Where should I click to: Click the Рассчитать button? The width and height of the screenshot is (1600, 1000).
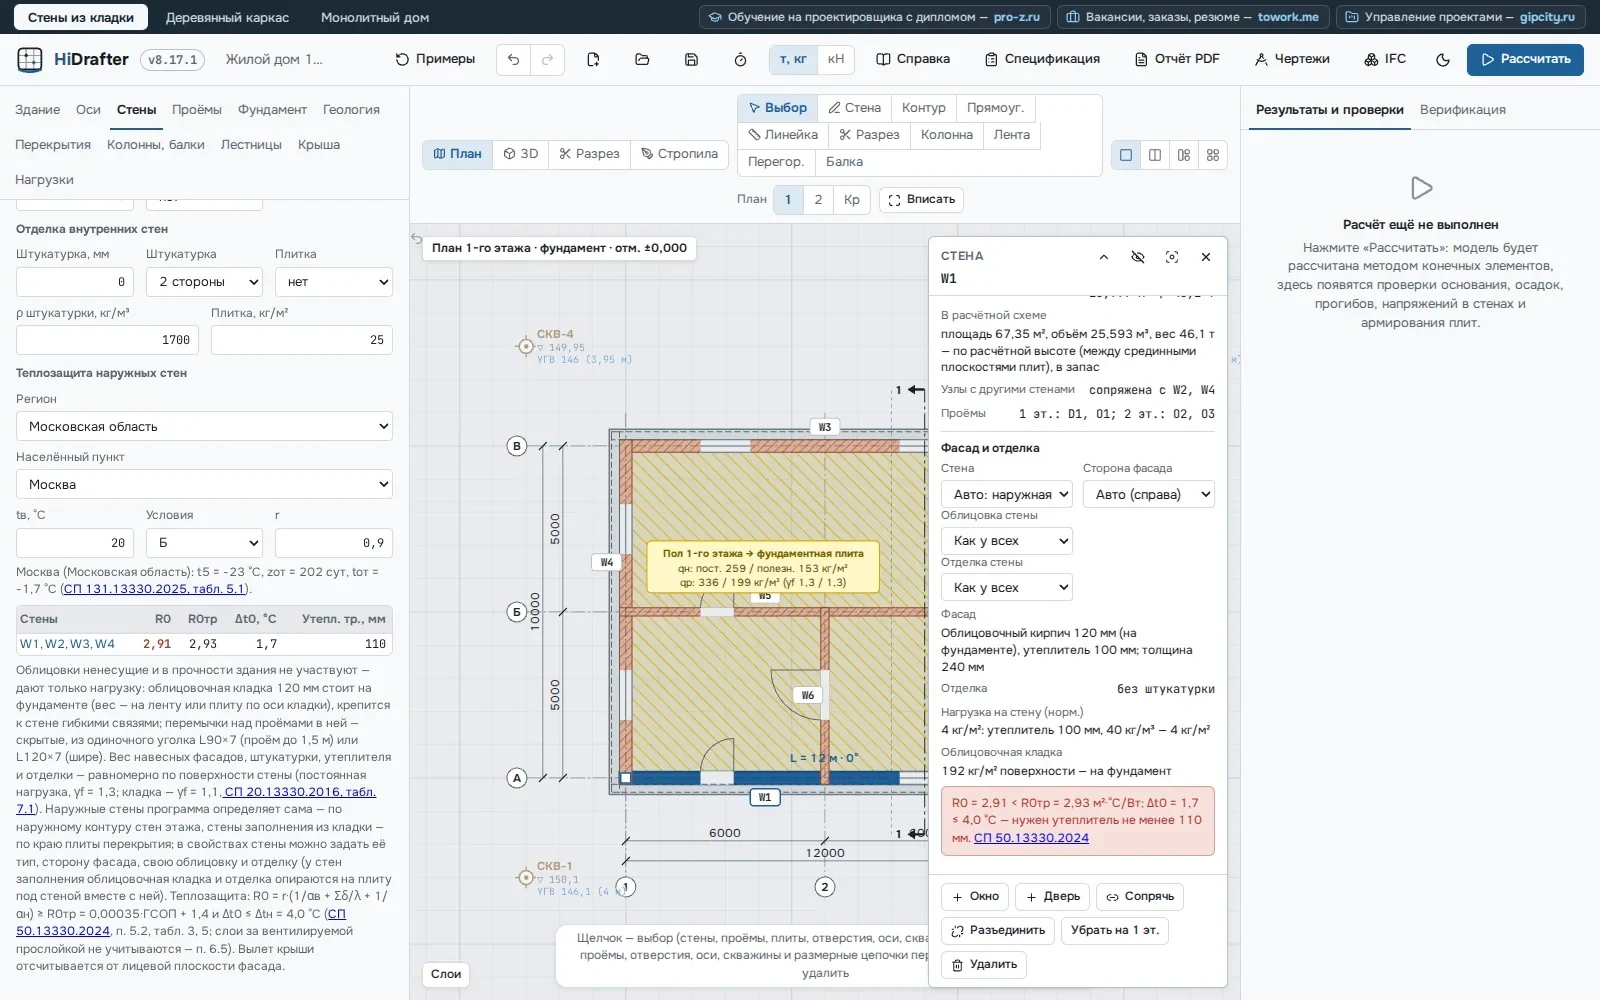click(x=1525, y=59)
